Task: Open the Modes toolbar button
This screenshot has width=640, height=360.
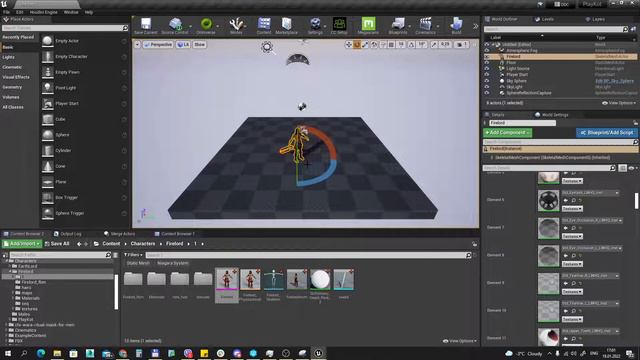Action: coord(236,25)
